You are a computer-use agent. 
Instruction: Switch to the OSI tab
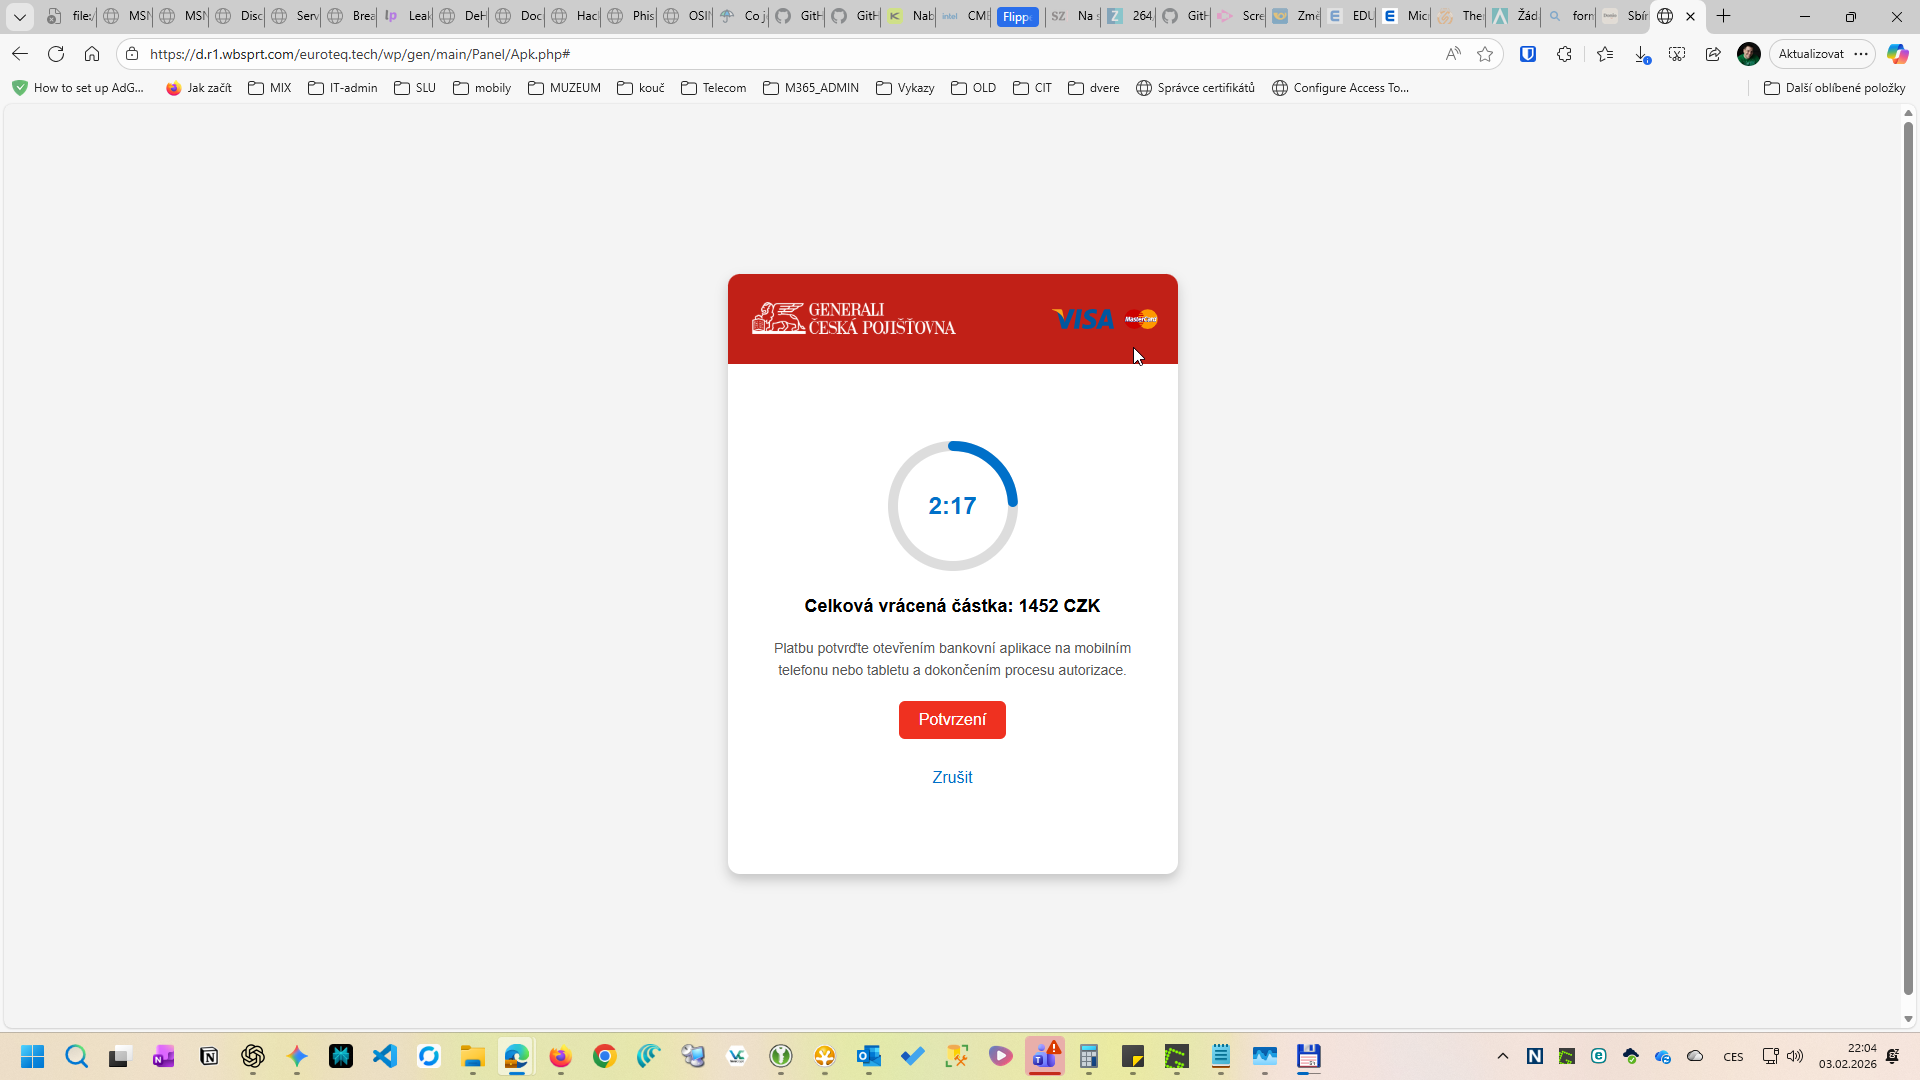pyautogui.click(x=686, y=16)
